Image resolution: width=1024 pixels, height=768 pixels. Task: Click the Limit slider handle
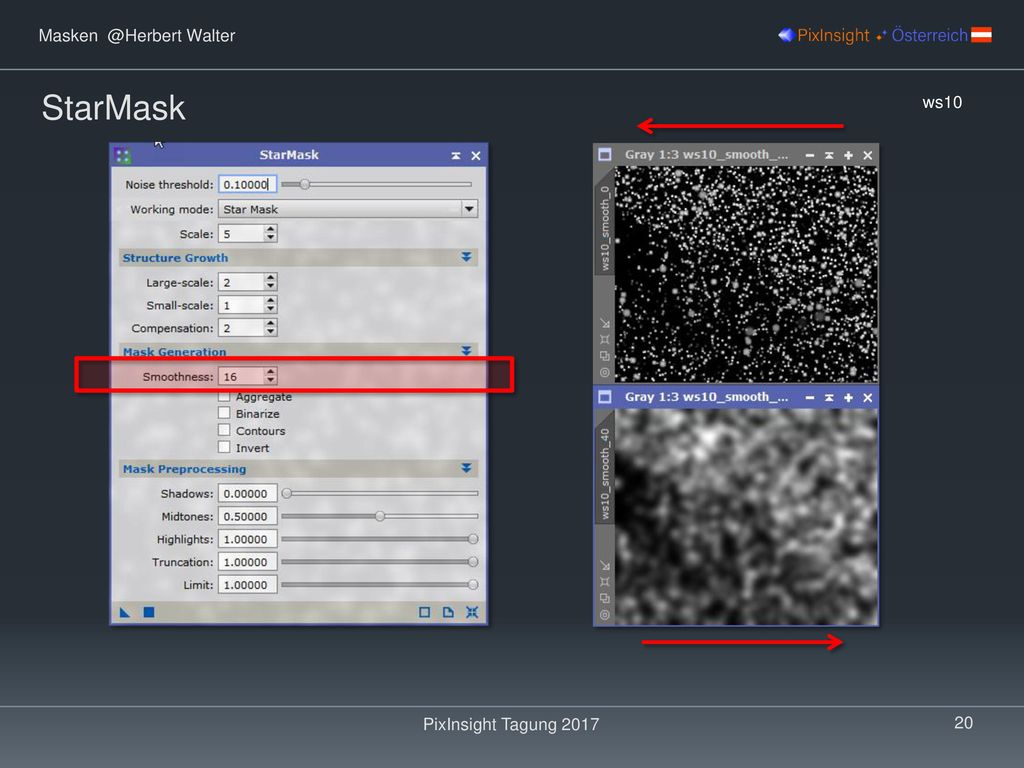click(473, 584)
